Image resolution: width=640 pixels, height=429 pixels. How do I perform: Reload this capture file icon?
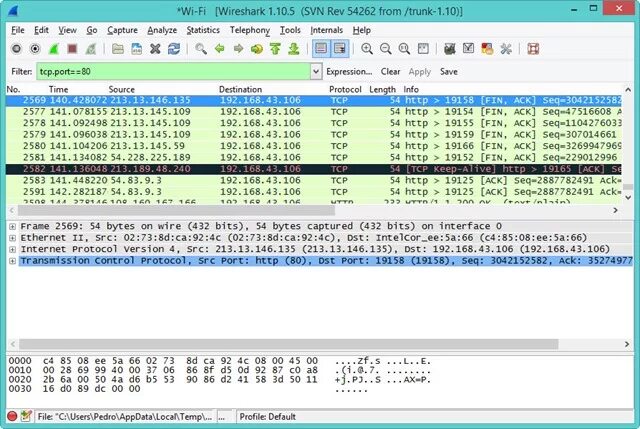click(174, 49)
